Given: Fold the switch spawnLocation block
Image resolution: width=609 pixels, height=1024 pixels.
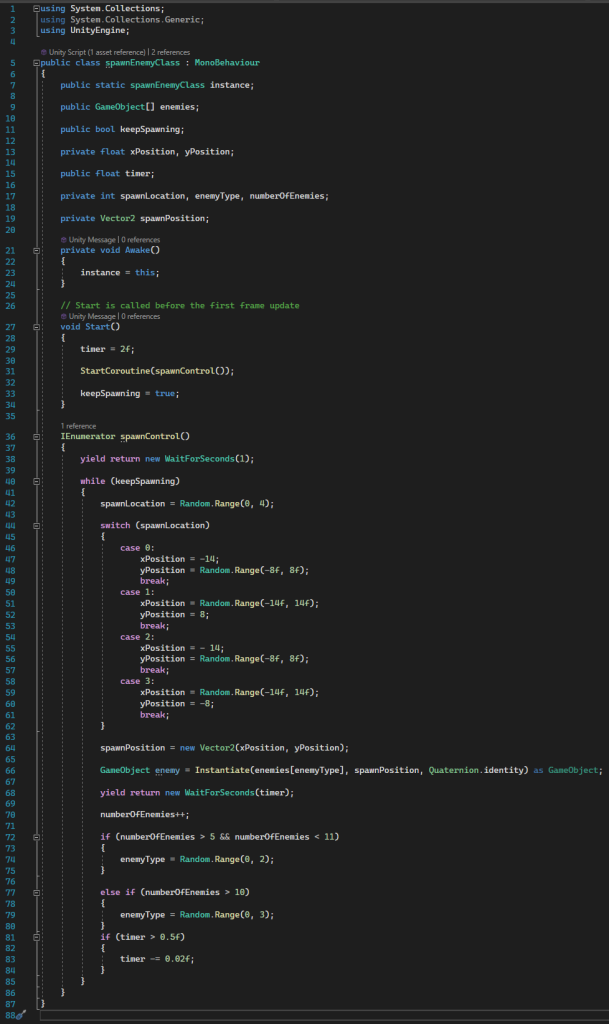Looking at the screenshot, I should tap(36, 525).
